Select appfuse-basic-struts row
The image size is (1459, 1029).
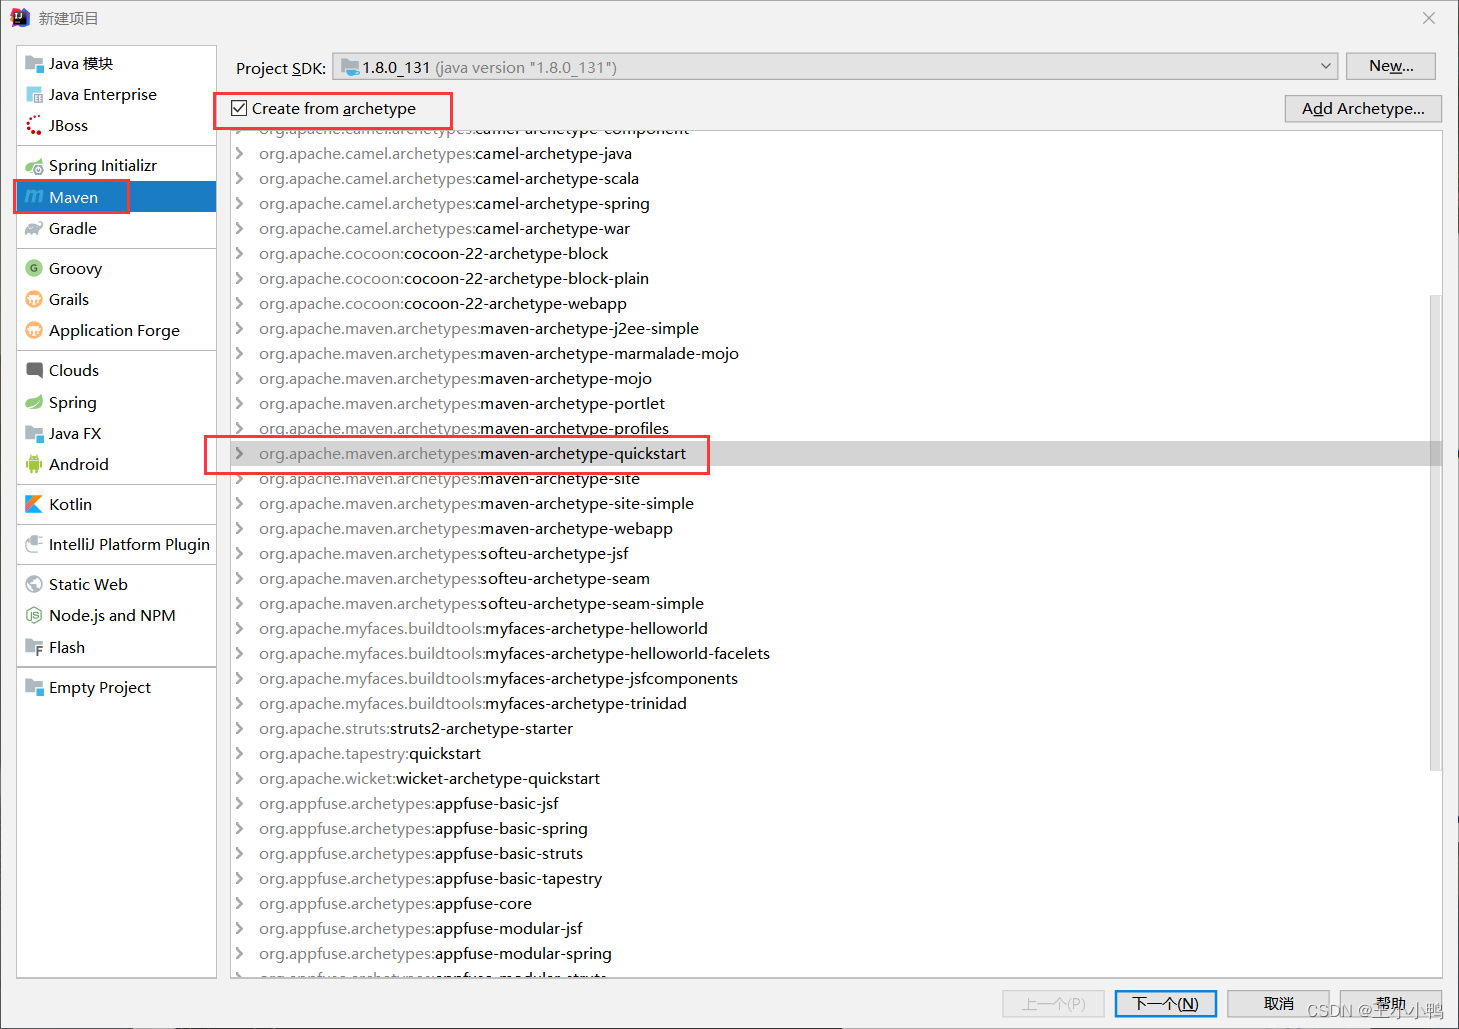click(835, 853)
